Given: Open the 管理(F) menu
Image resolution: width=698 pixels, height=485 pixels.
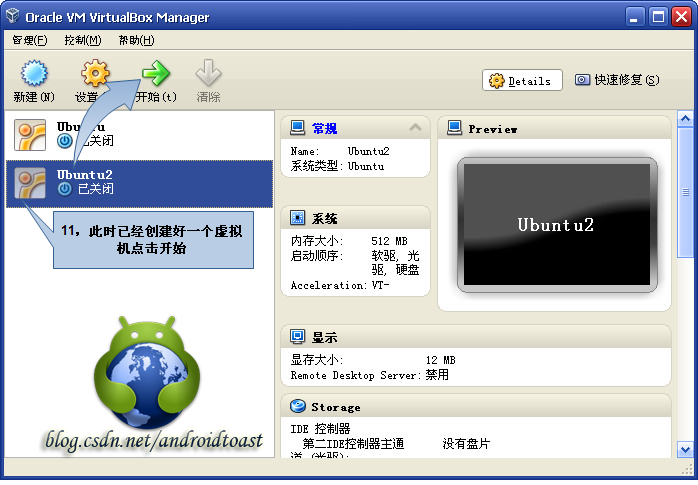Looking at the screenshot, I should (x=29, y=40).
